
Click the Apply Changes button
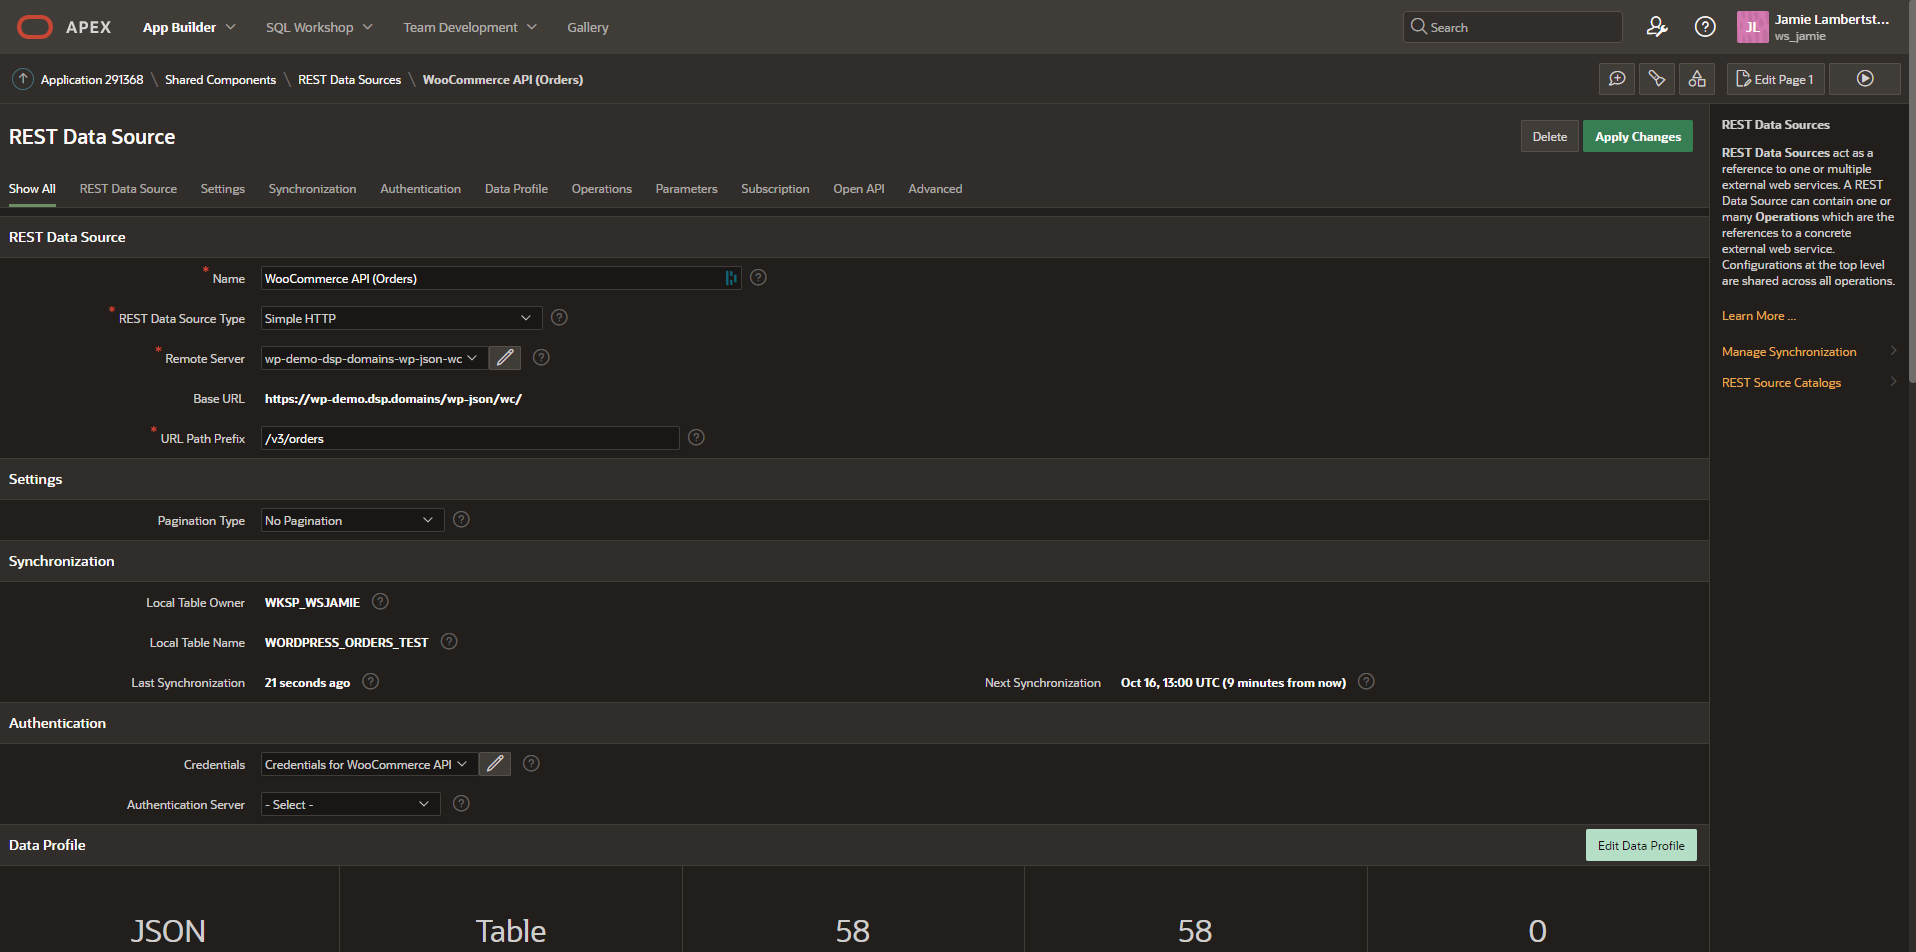[1637, 136]
